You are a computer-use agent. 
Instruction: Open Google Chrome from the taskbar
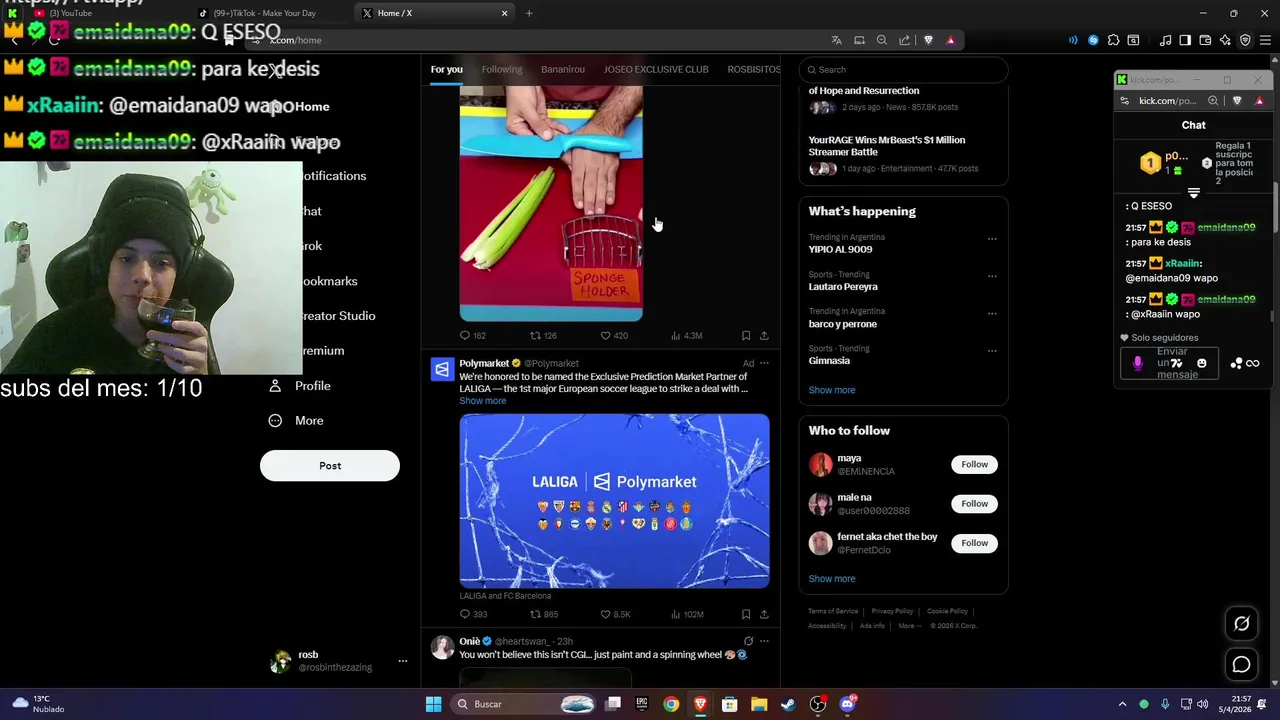coord(671,704)
